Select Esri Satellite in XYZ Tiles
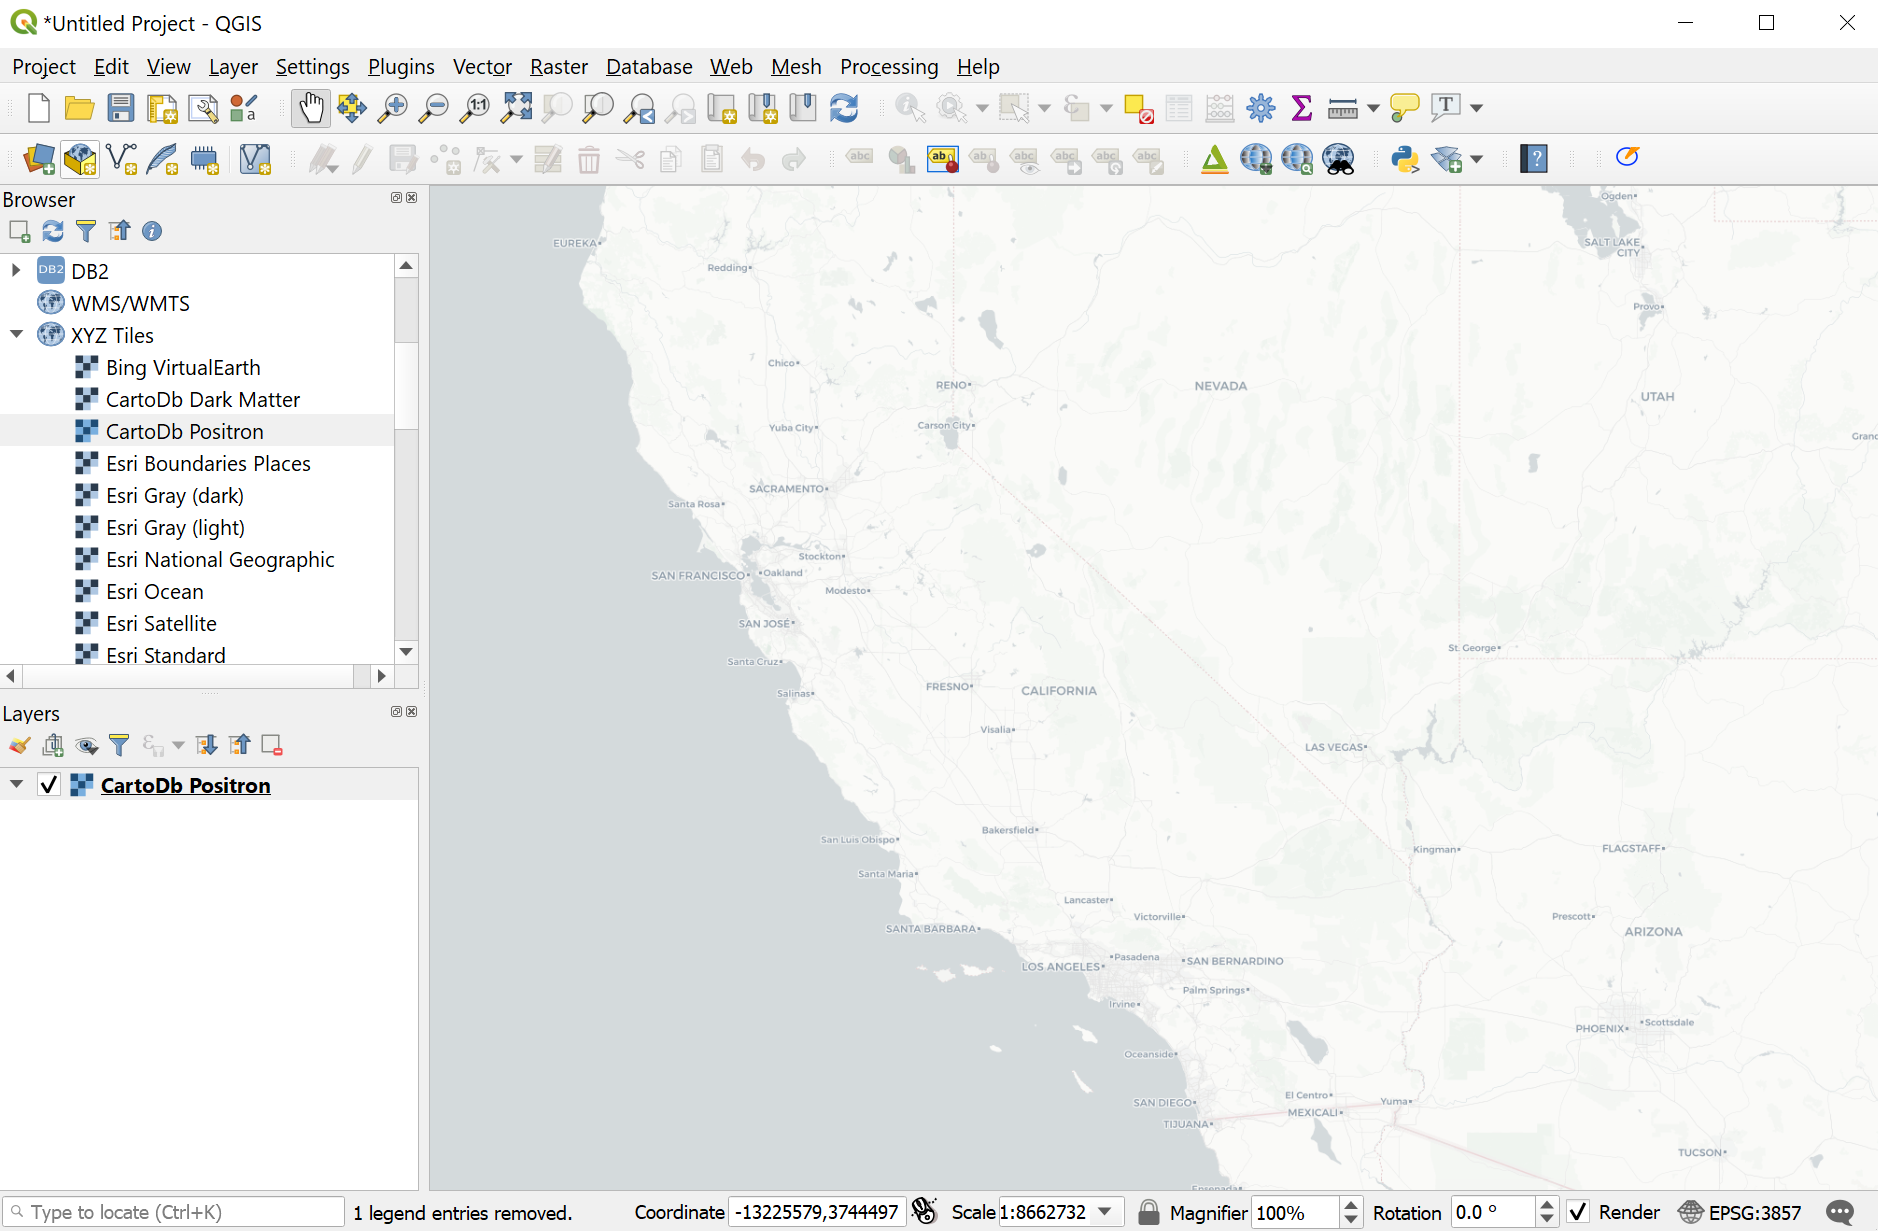The height and width of the screenshot is (1231, 1878). 161,624
